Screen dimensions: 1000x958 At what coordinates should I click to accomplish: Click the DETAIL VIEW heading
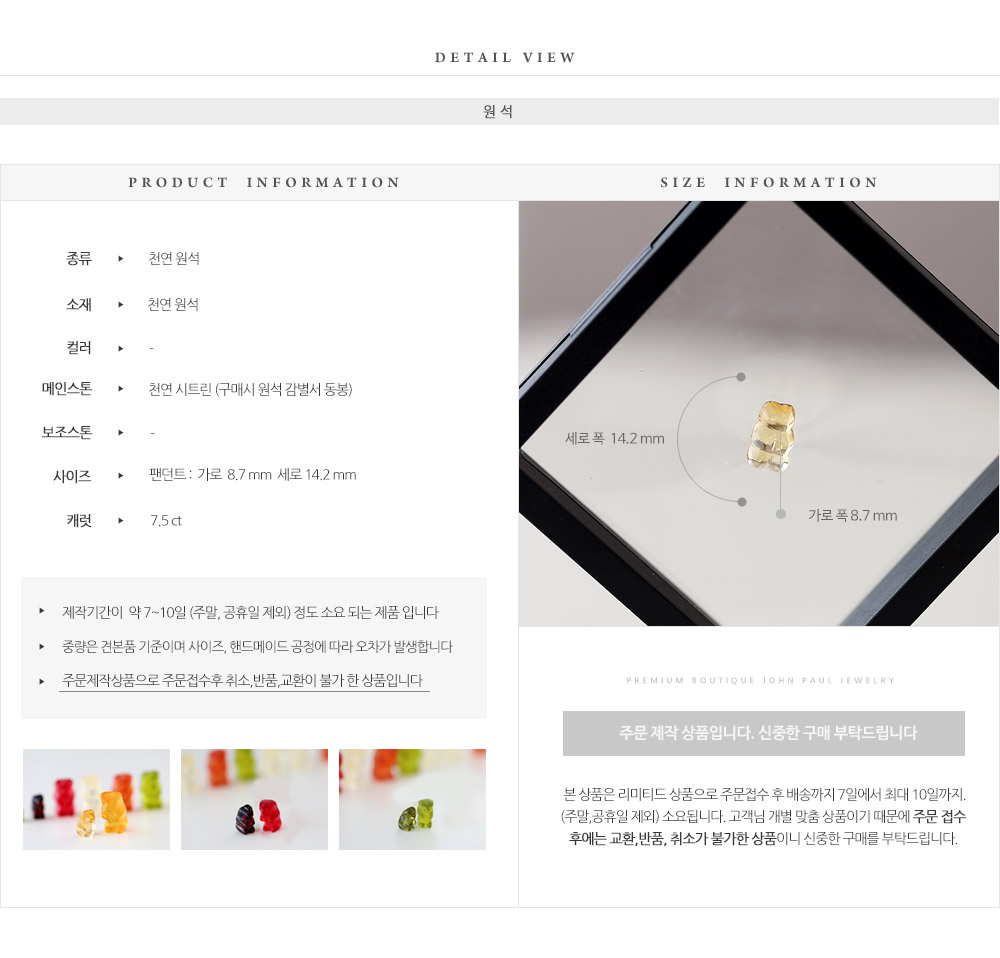coord(505,57)
